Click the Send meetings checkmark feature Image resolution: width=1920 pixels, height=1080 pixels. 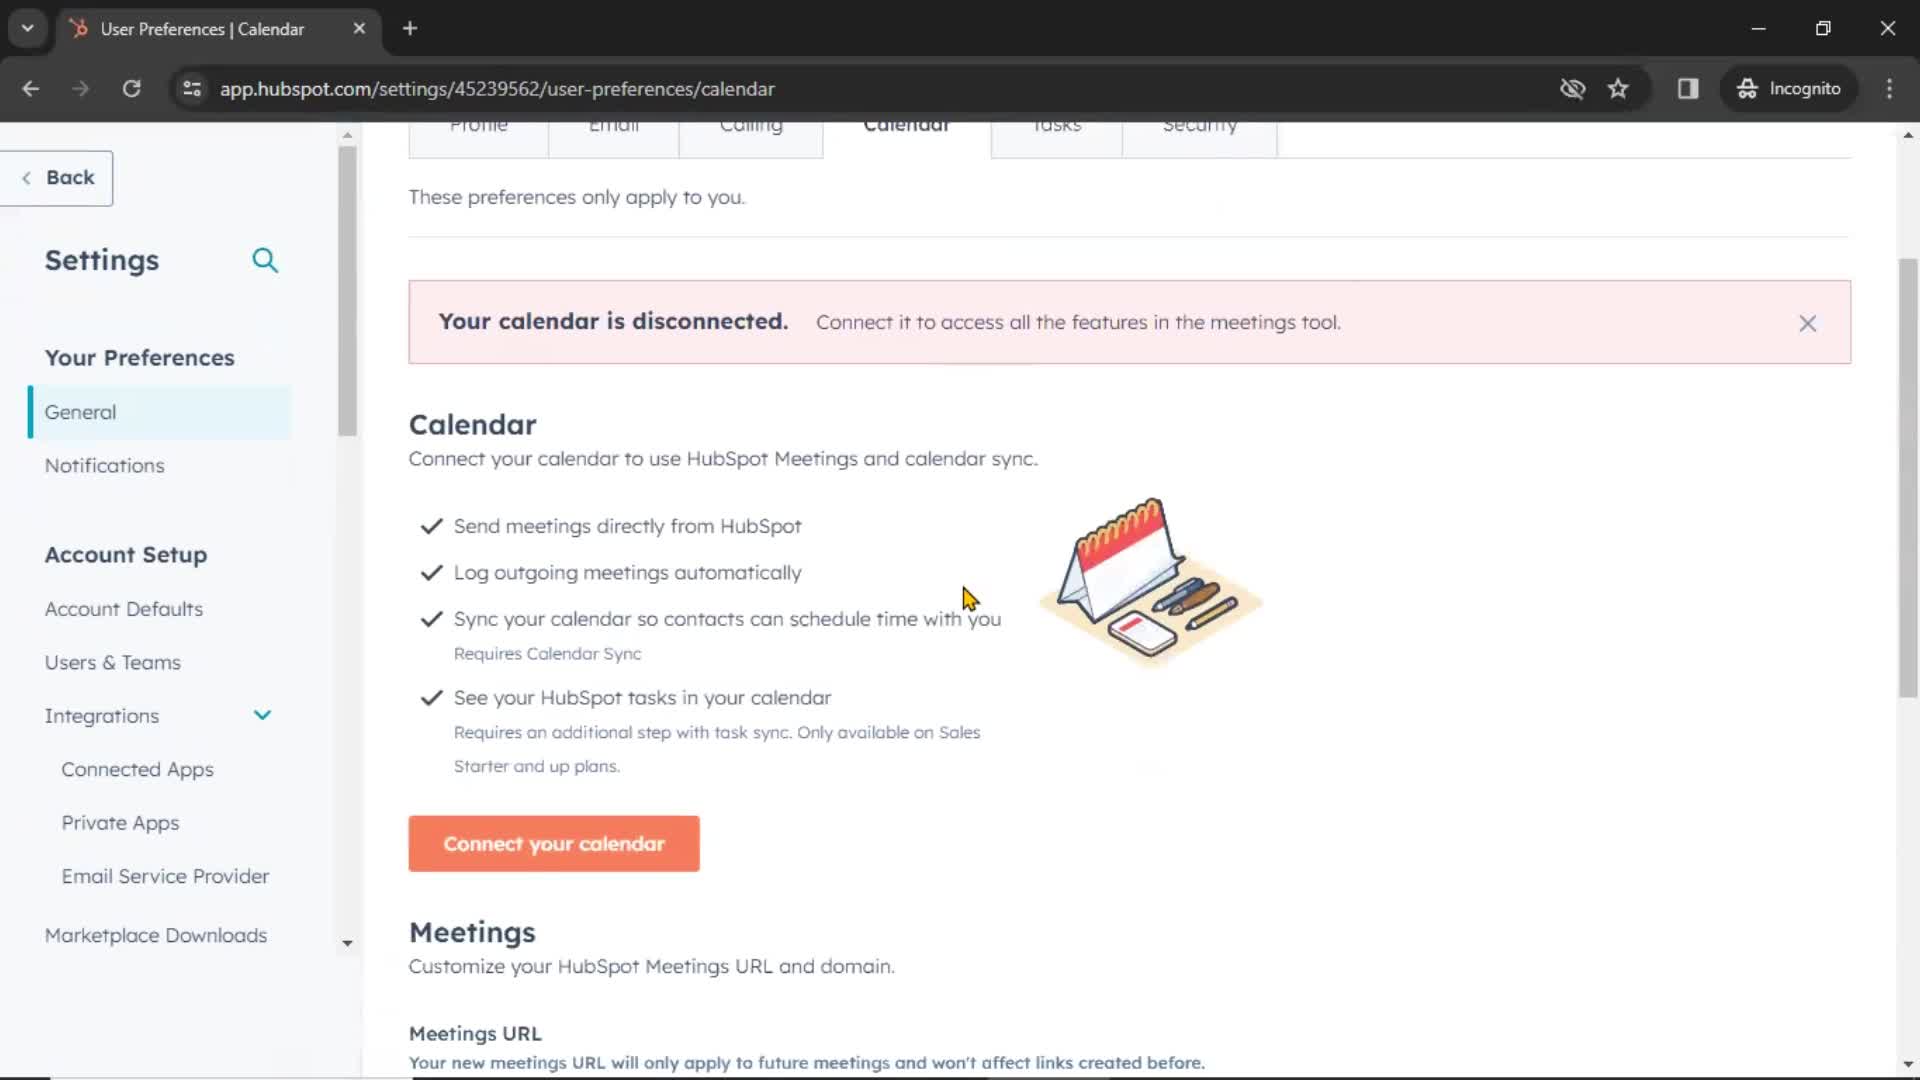(431, 525)
